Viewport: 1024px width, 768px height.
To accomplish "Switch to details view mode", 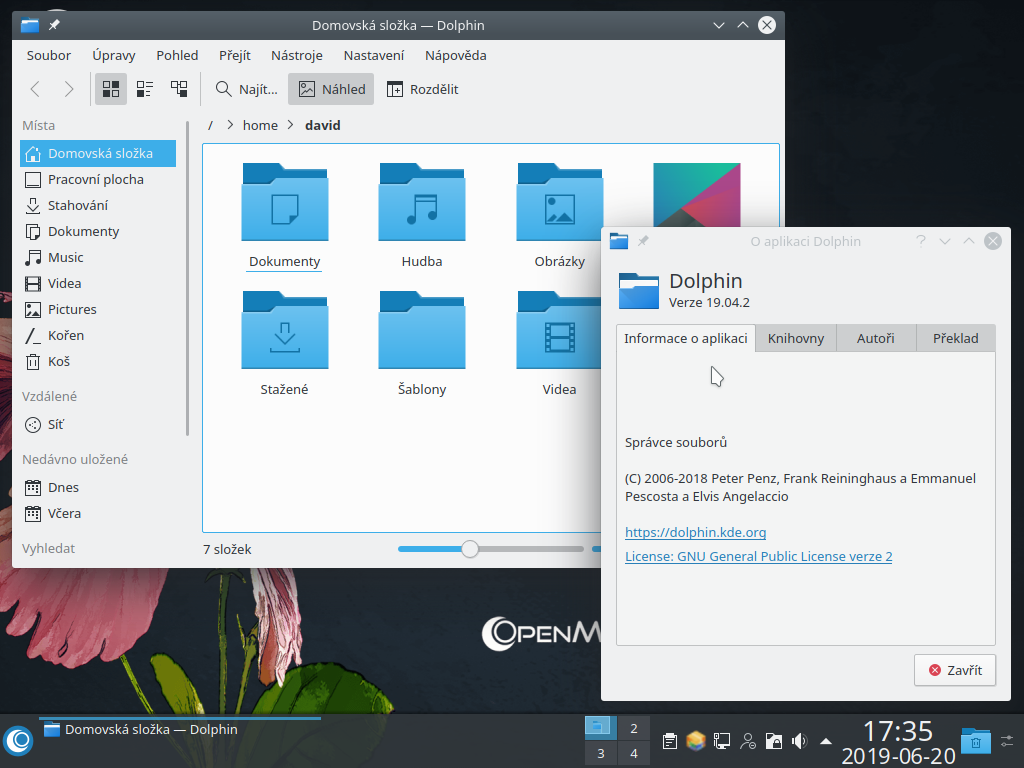I will tap(178, 88).
